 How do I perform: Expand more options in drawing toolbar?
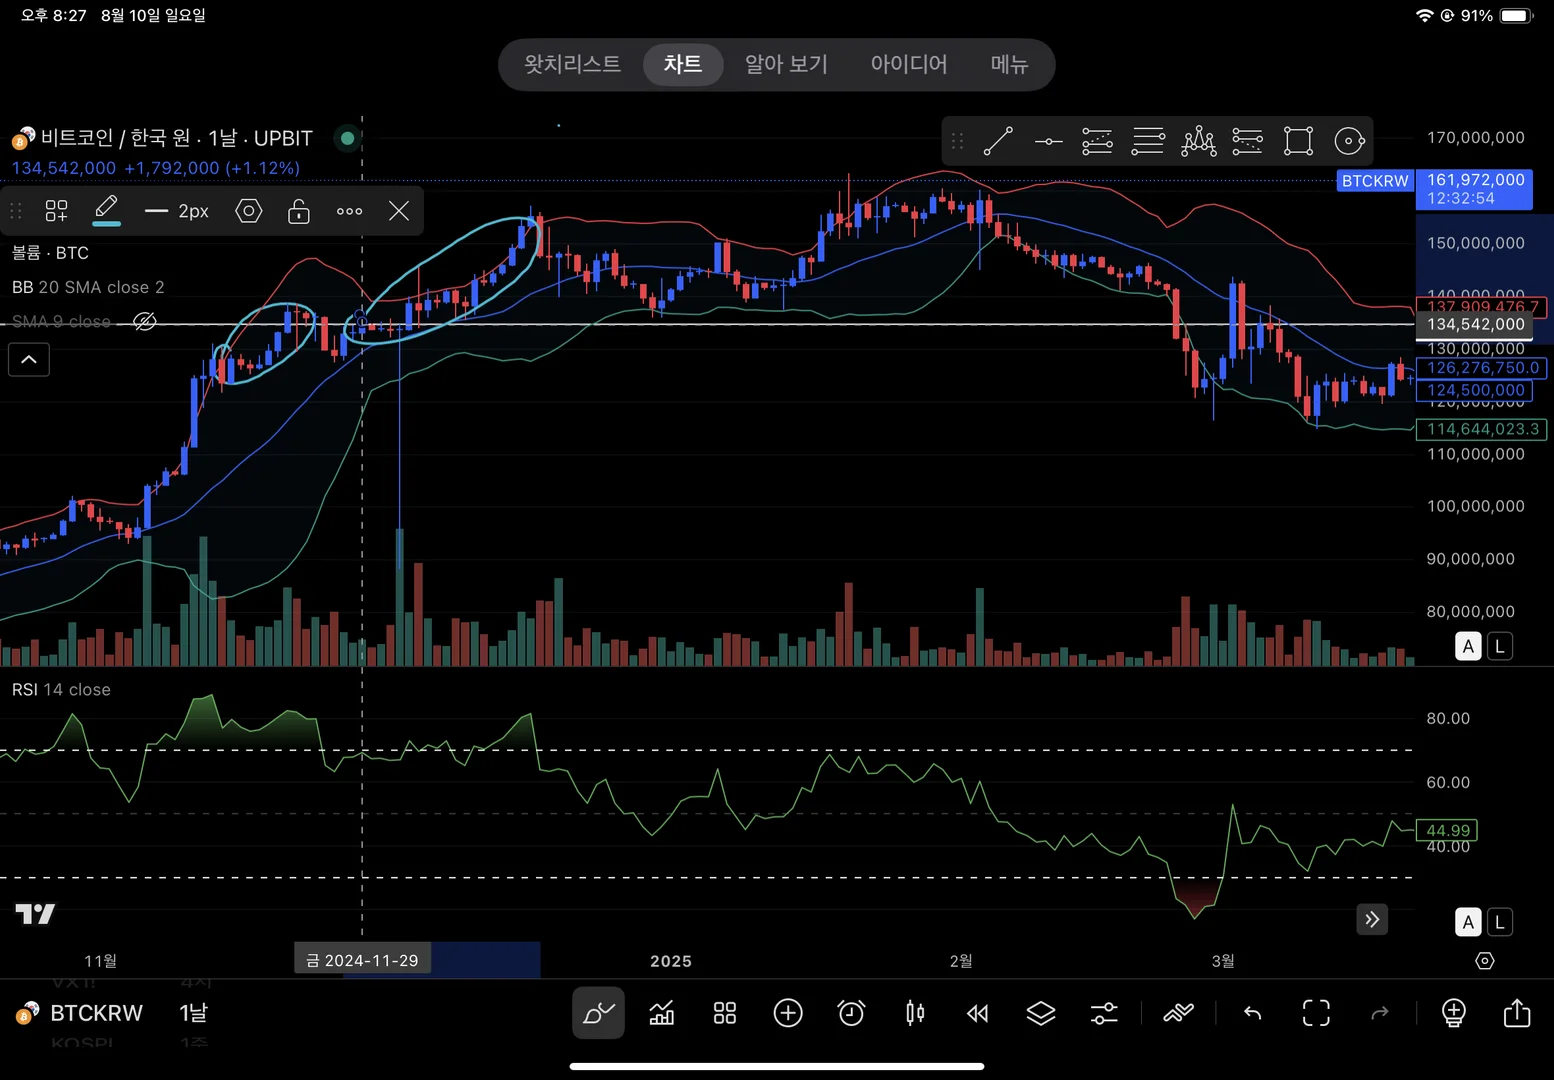click(x=349, y=211)
